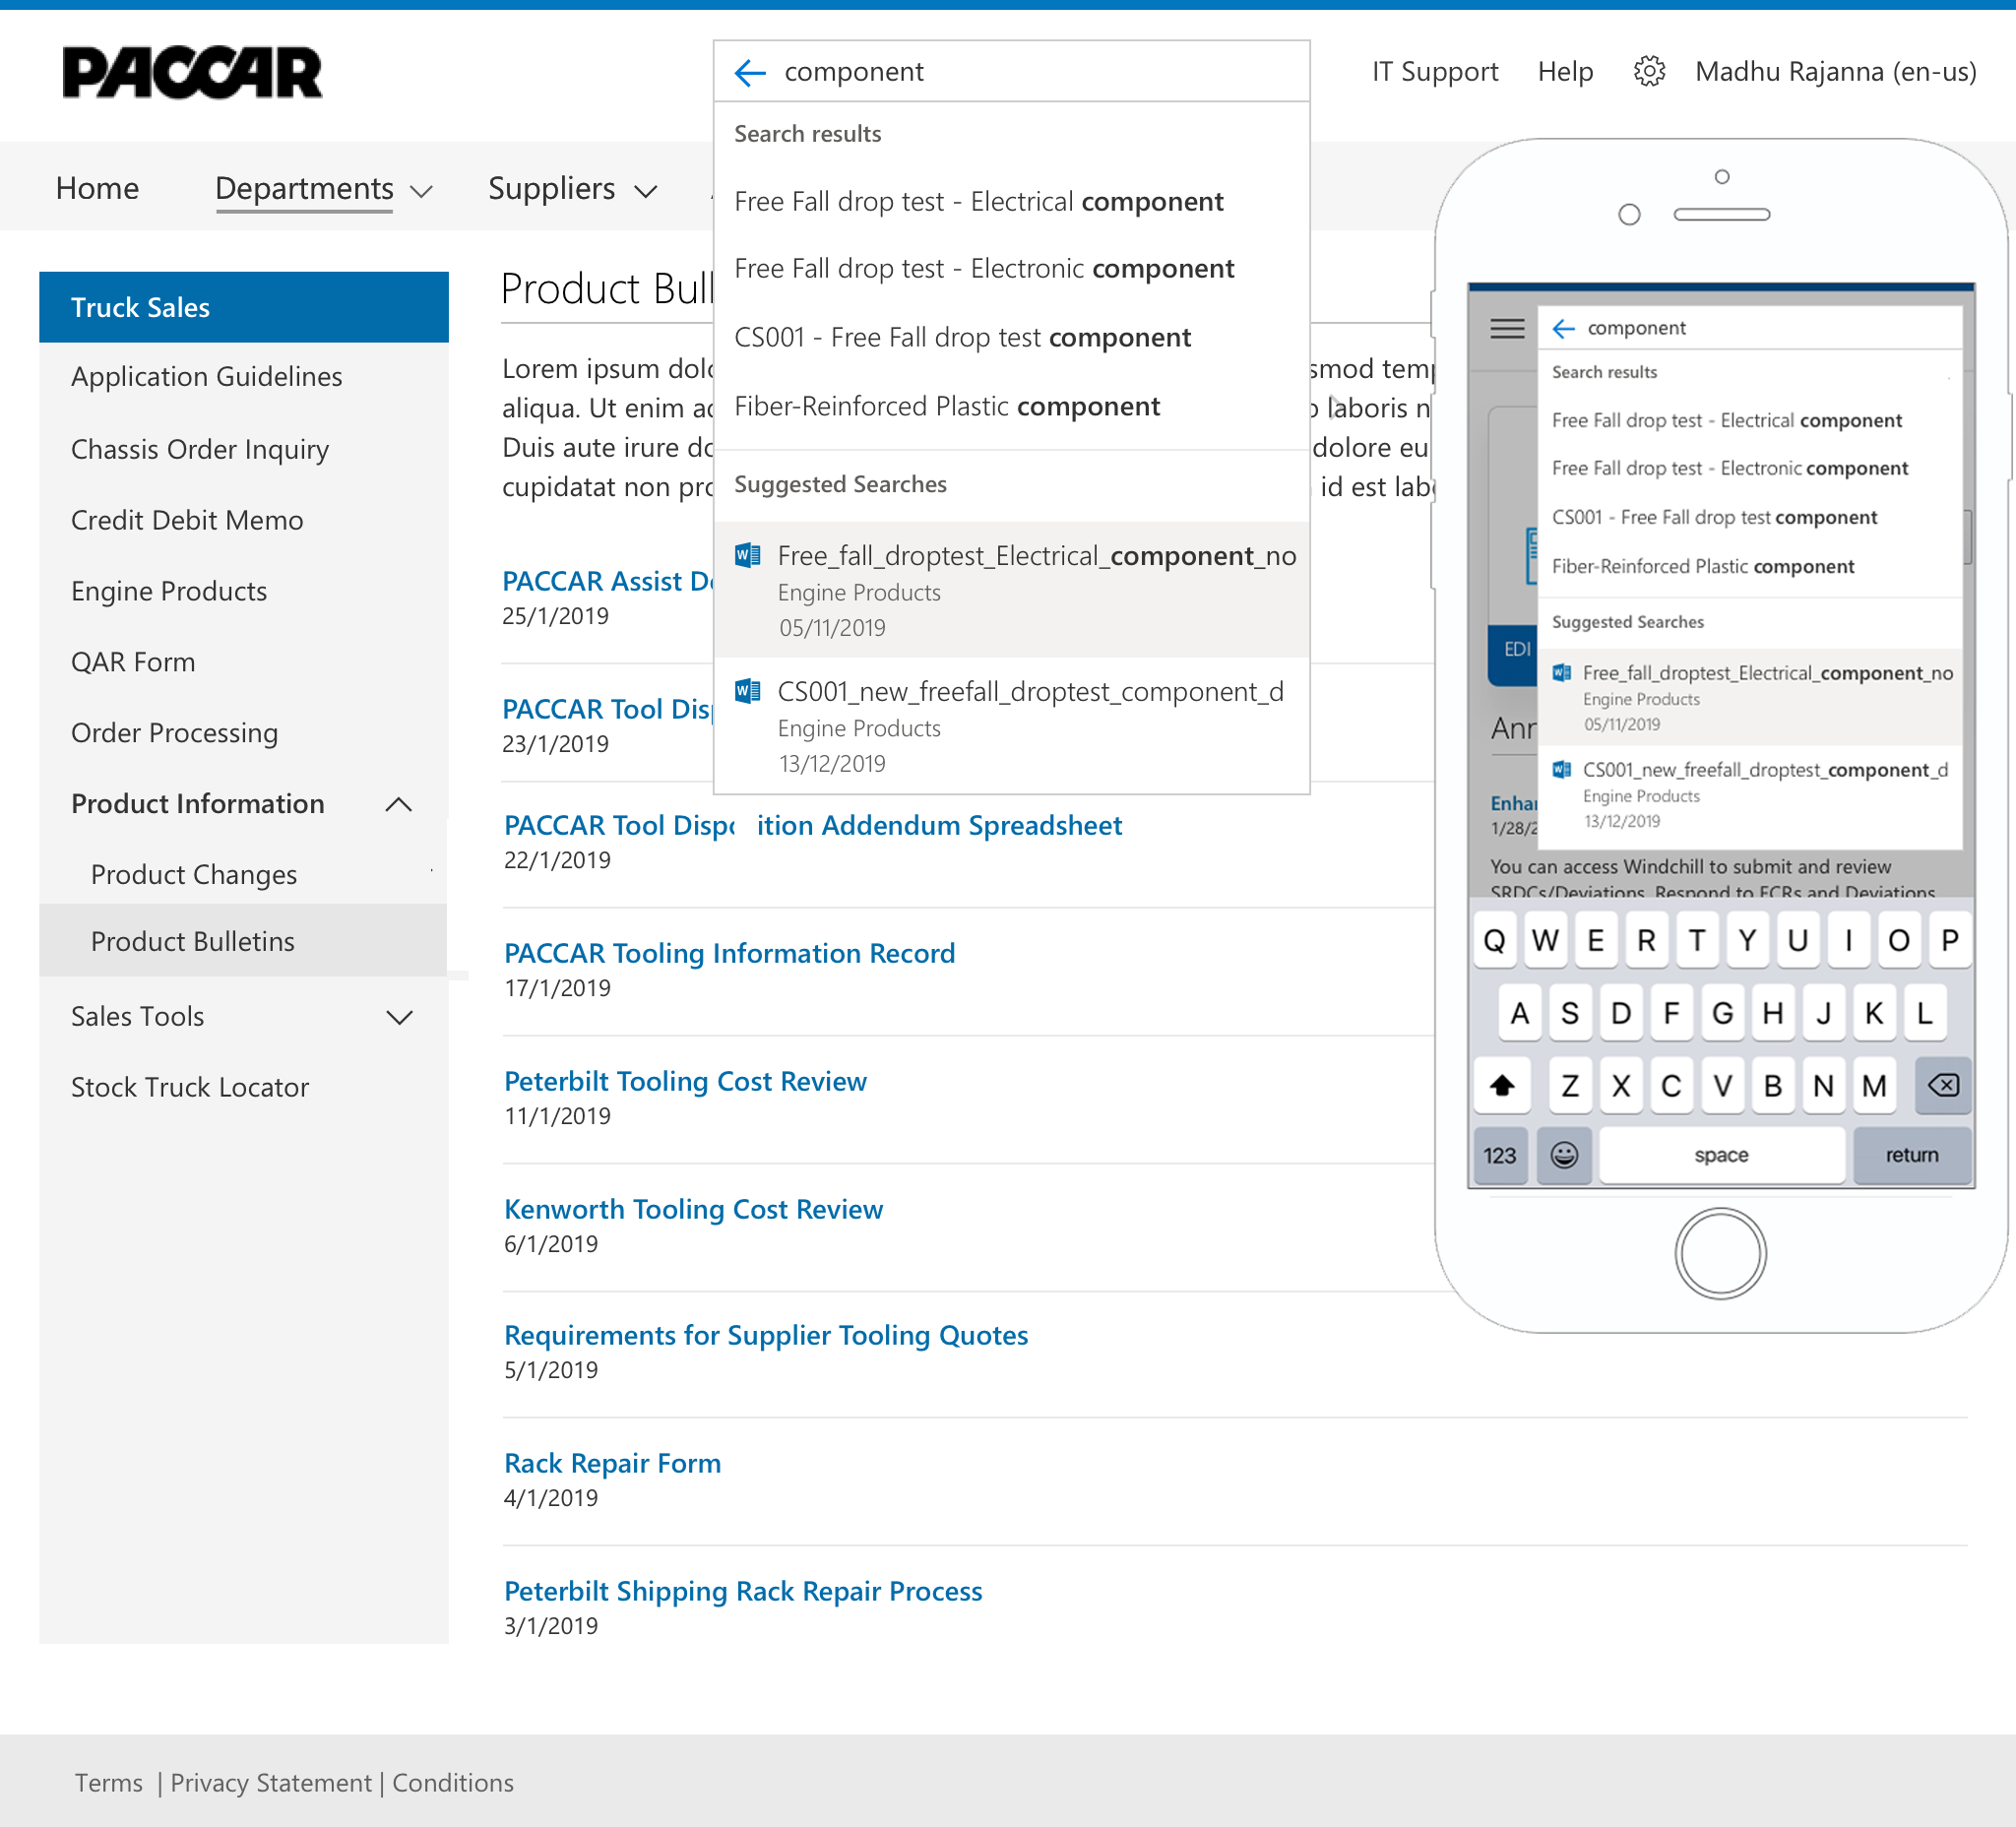The image size is (2016, 1827).
Task: Open Engine Products in the sidebar
Action: [169, 591]
